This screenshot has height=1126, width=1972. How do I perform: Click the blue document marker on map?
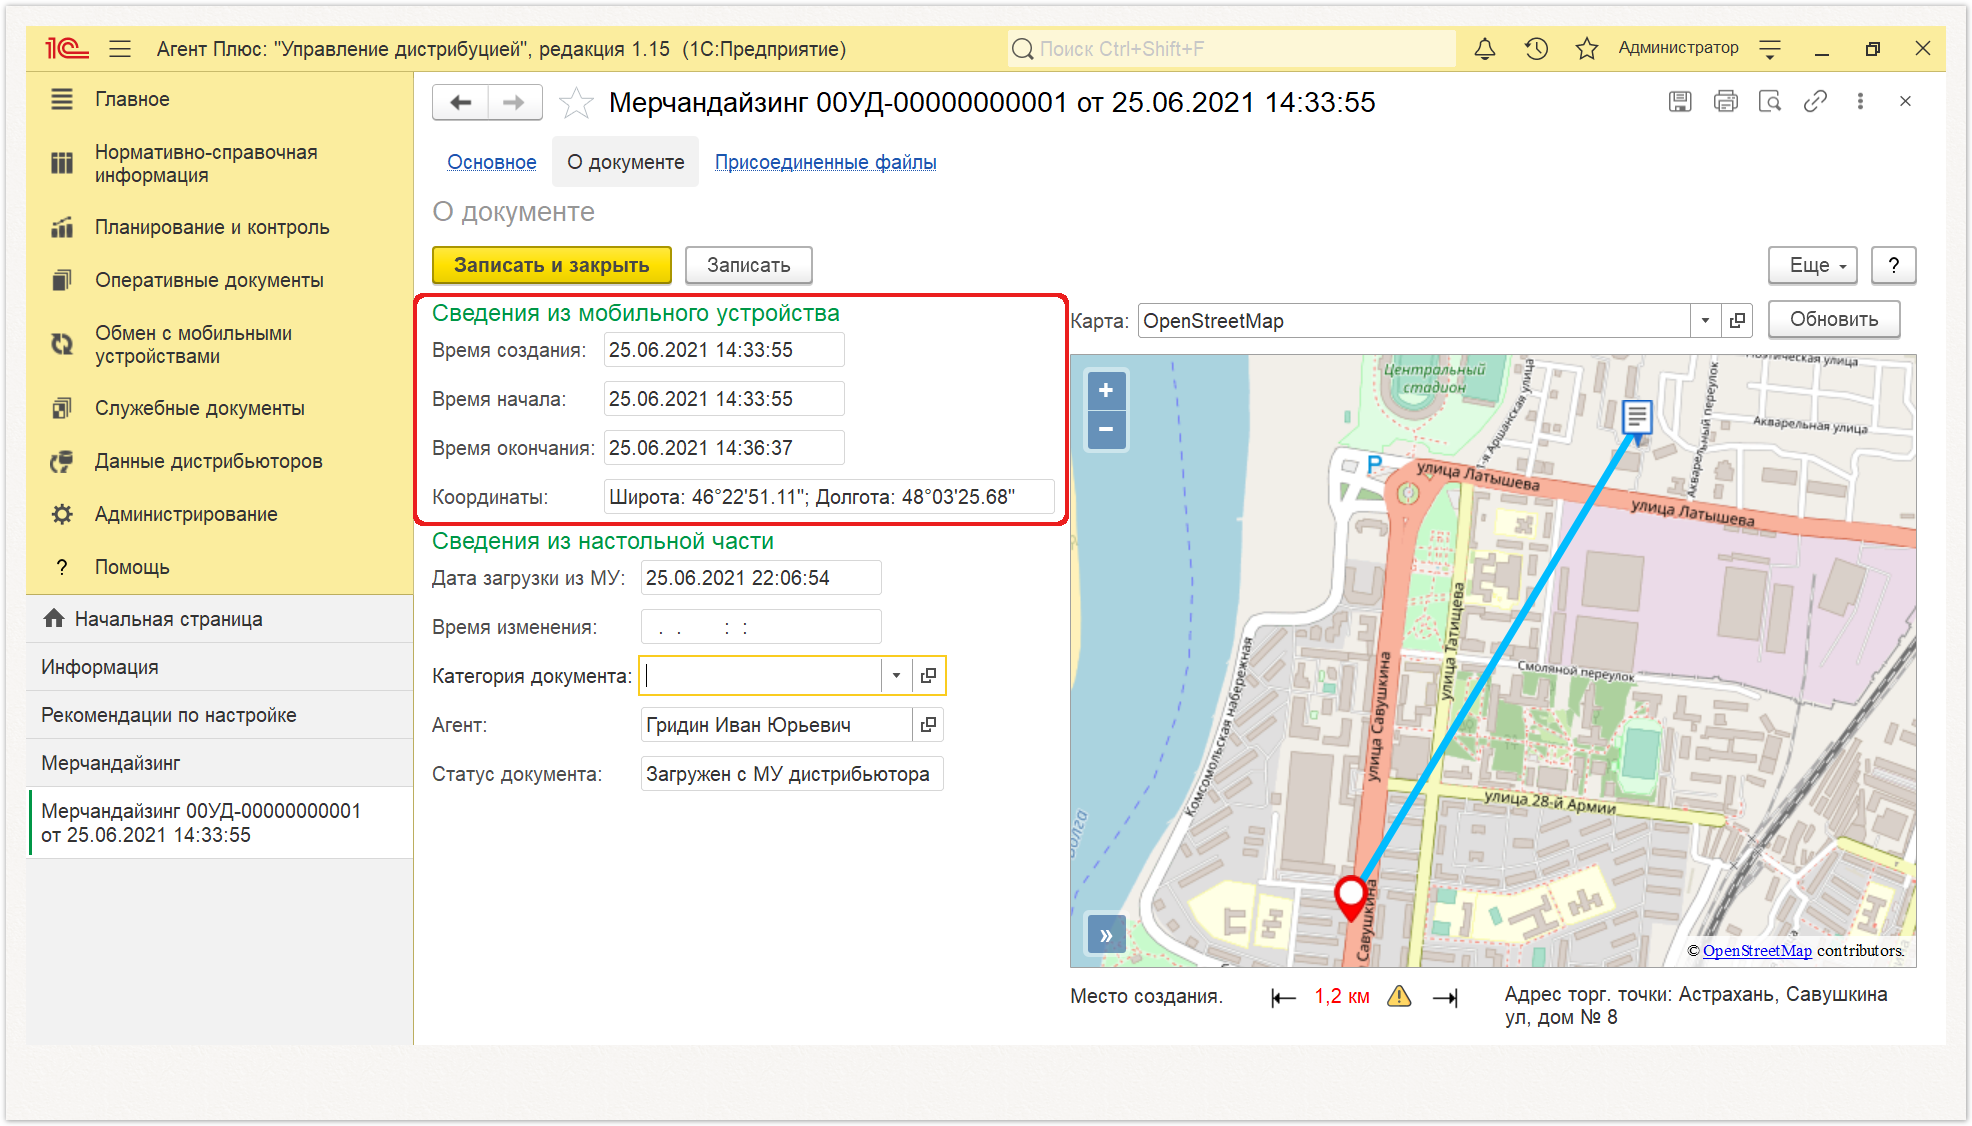point(1636,418)
